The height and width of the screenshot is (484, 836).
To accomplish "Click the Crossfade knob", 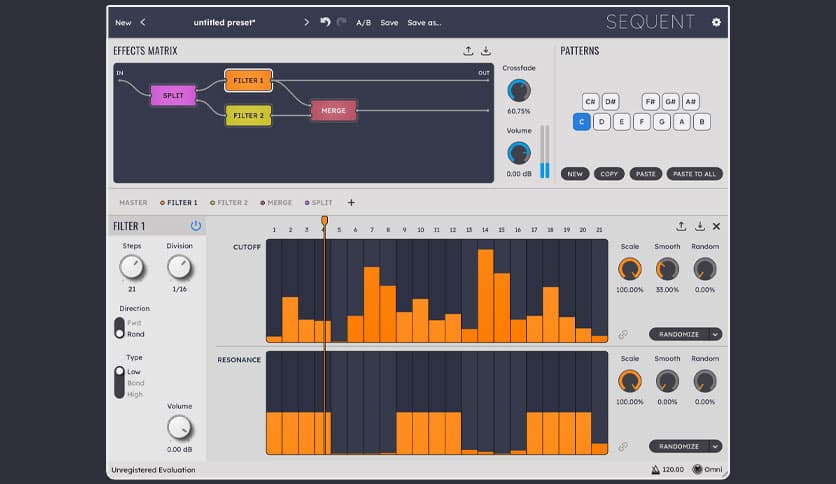I will click(519, 91).
